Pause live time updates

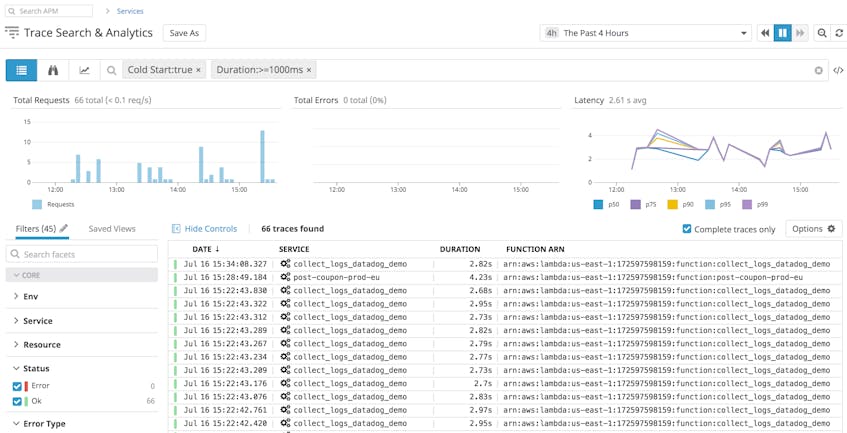(x=782, y=33)
